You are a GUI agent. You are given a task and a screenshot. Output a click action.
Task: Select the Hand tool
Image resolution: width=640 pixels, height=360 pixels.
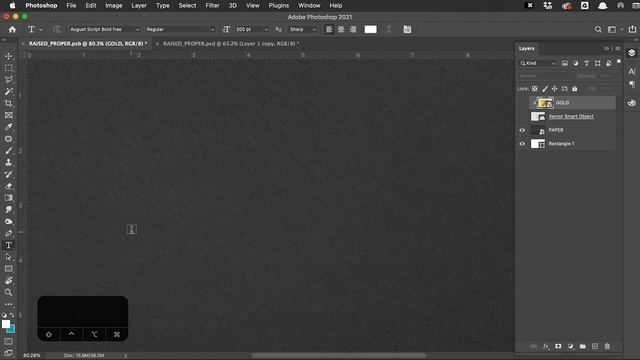coord(9,281)
